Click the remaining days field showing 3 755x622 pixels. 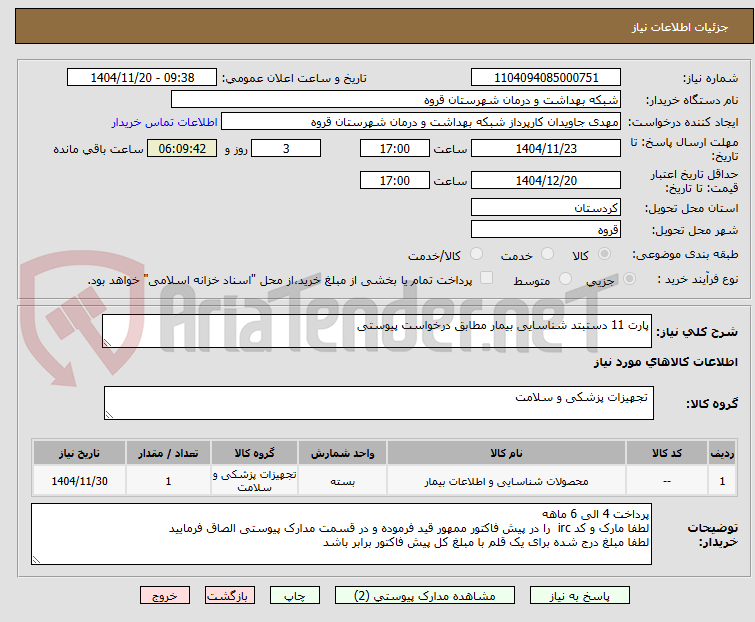[286, 148]
